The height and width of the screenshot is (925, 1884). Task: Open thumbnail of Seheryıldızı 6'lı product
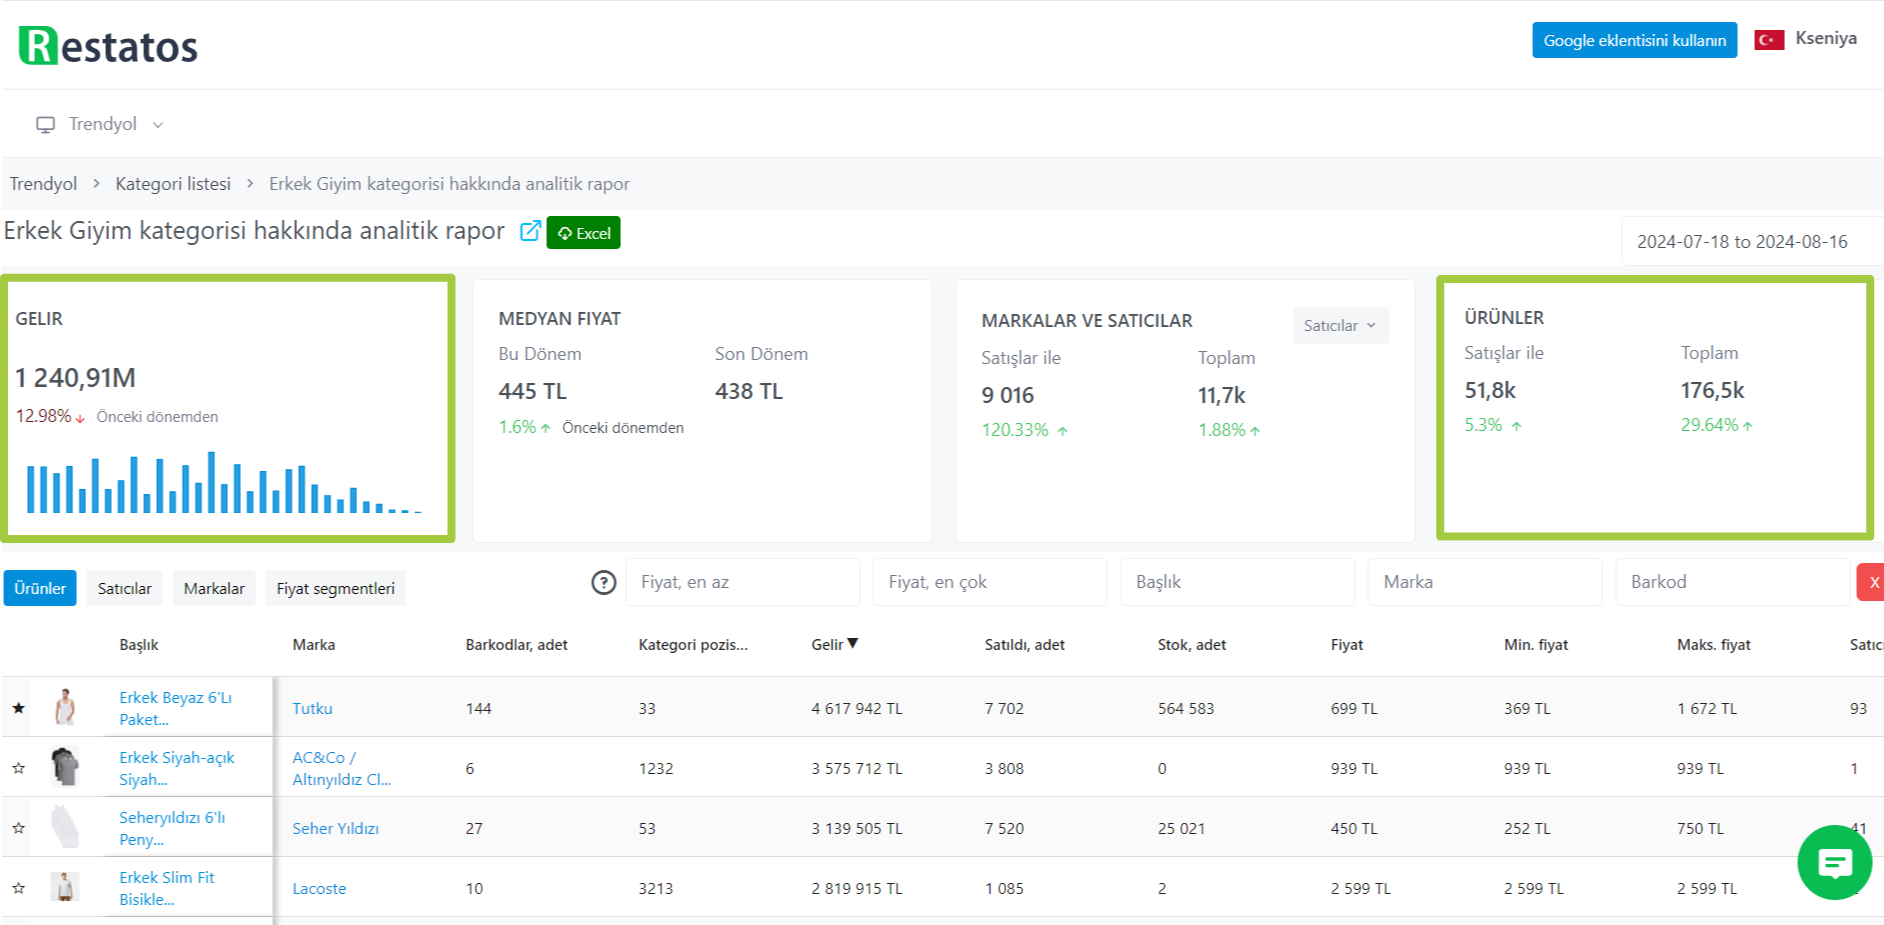(65, 827)
